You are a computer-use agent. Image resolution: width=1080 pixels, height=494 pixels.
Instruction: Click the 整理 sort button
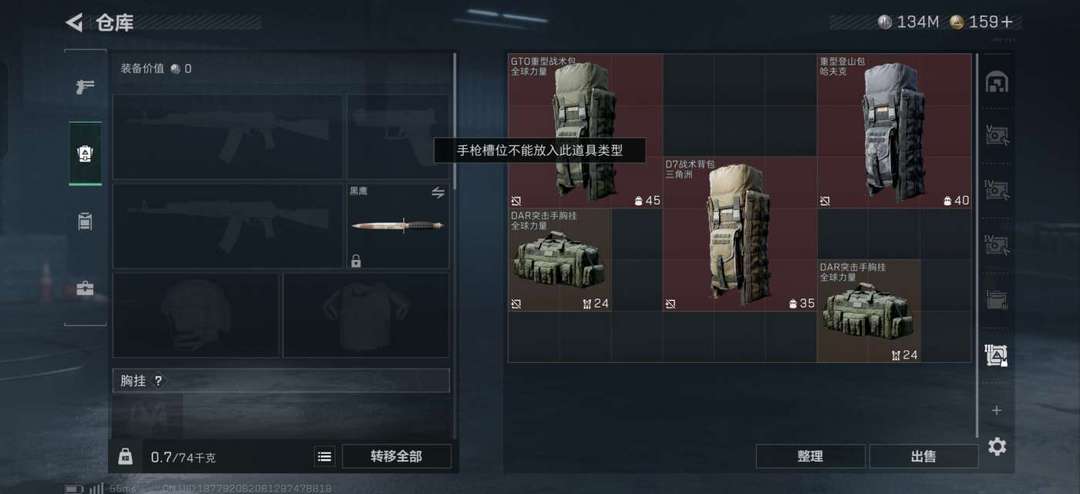tap(811, 456)
